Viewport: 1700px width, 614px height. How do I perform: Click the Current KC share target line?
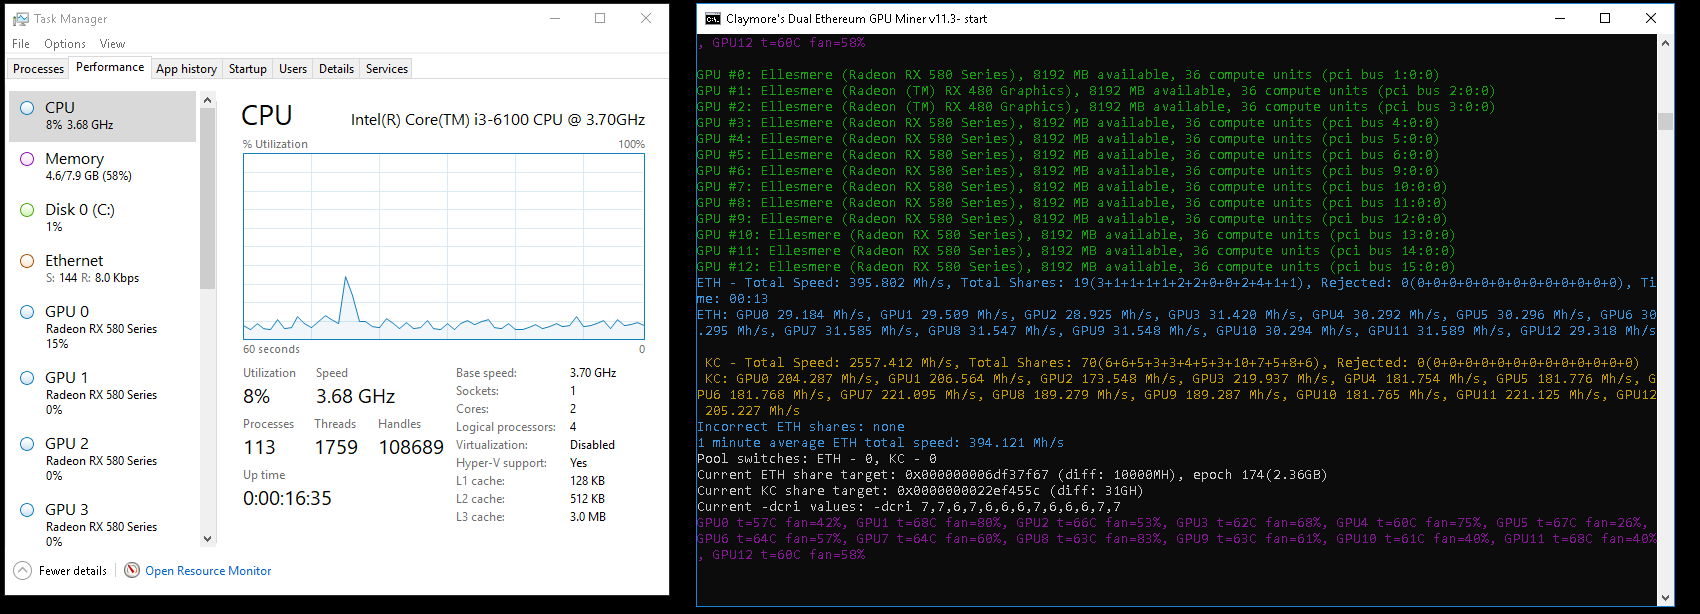click(920, 491)
